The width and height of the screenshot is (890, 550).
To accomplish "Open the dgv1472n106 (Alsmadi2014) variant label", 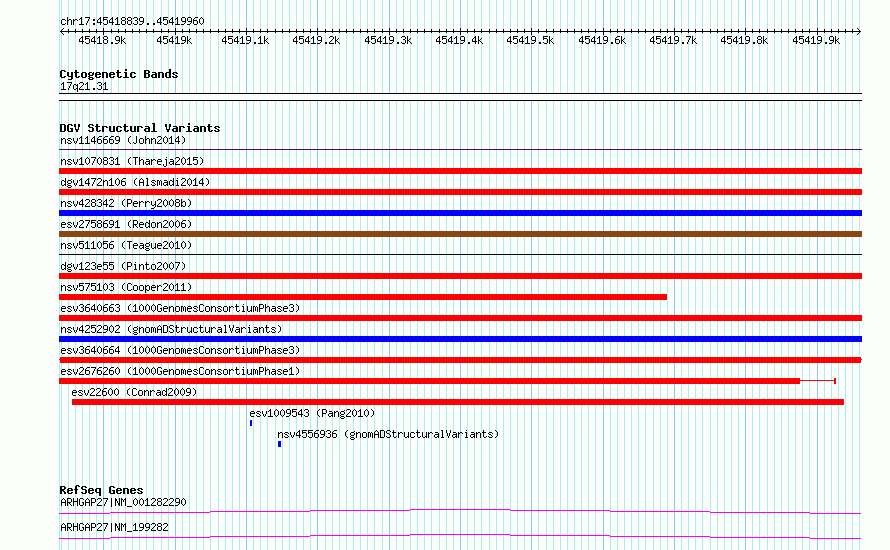I will [135, 182].
